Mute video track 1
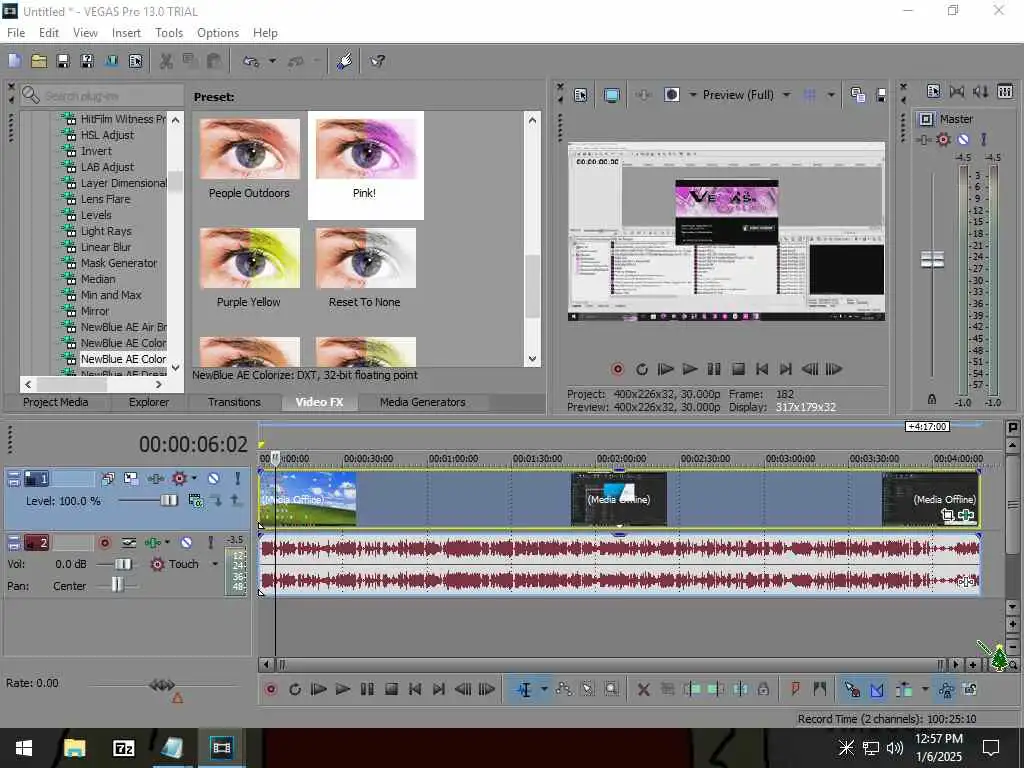The height and width of the screenshot is (768, 1024). (x=214, y=479)
